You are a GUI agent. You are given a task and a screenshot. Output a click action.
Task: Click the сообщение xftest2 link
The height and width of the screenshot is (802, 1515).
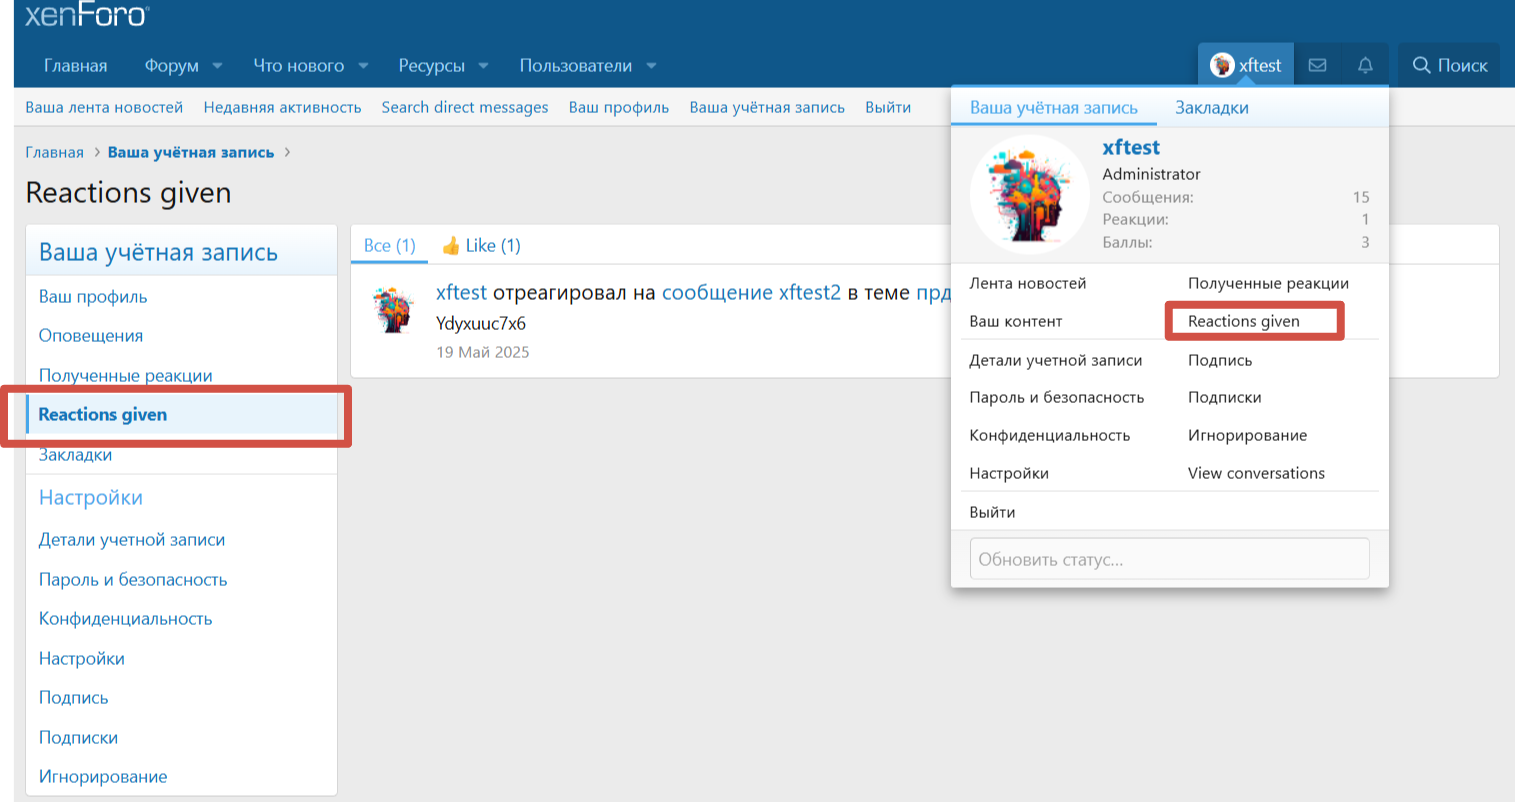pos(751,292)
